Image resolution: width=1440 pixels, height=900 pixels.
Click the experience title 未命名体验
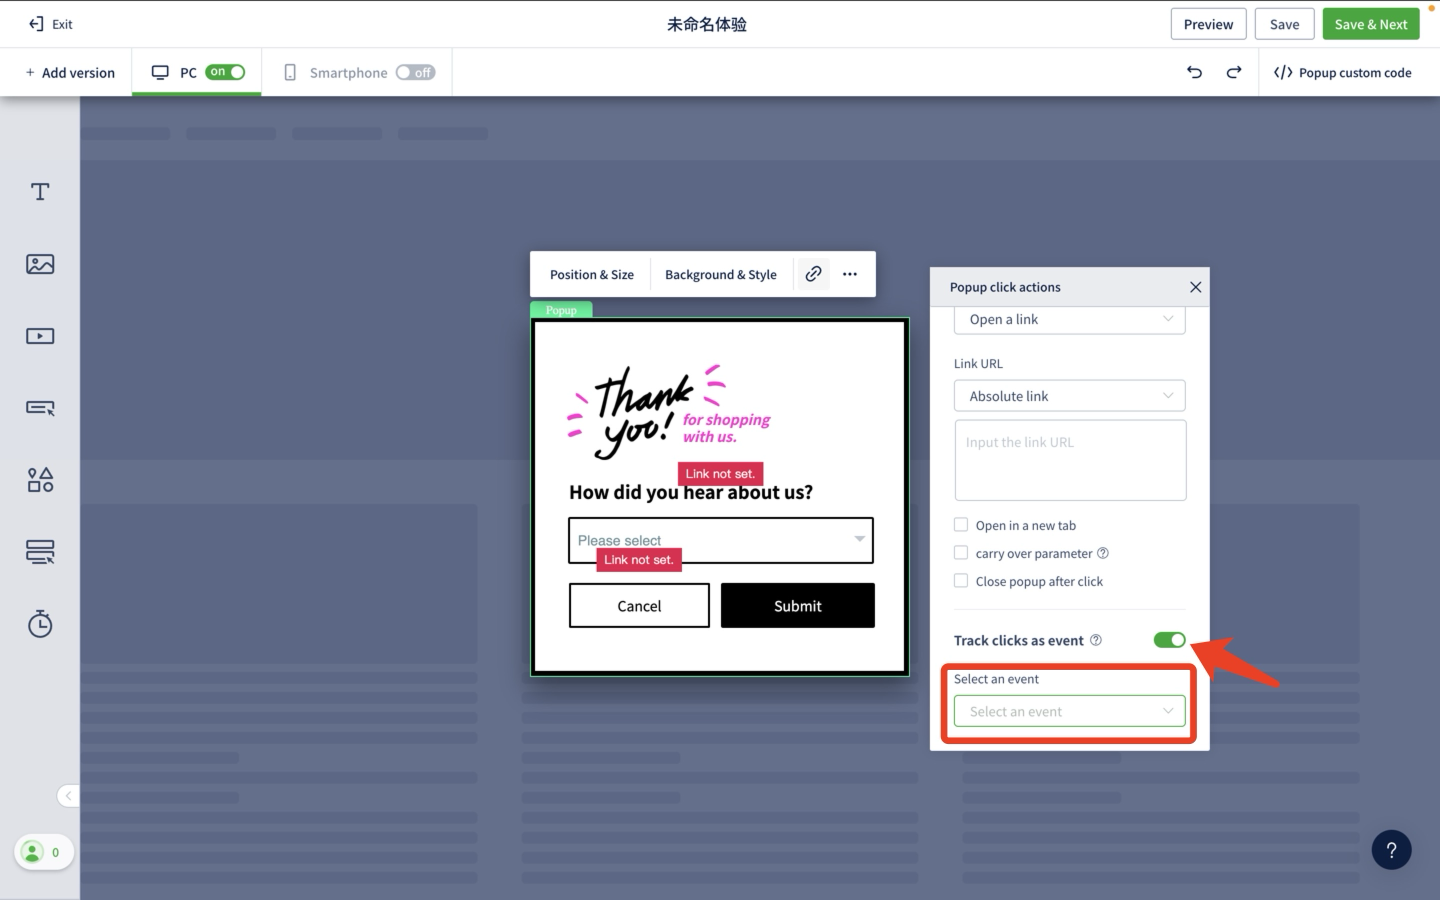click(707, 24)
